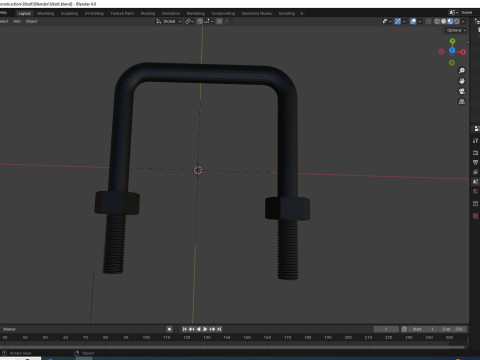
Task: Open the gizmo options dropdown arrow
Action: click(404, 21)
